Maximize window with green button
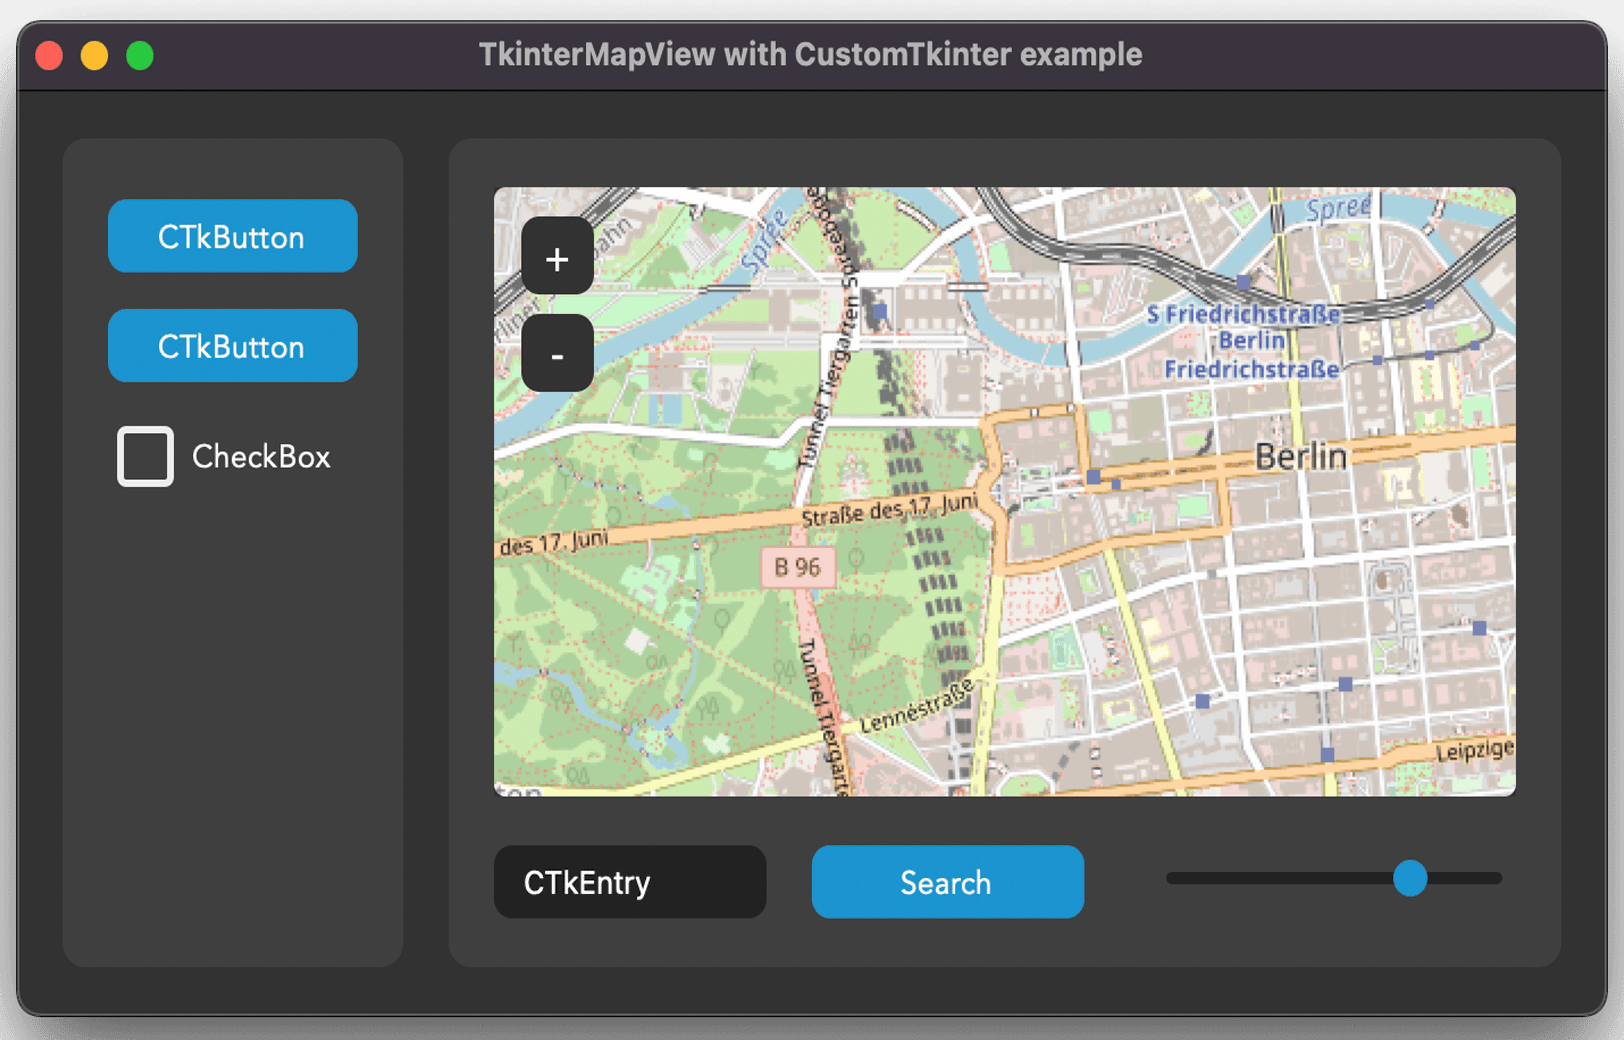The image size is (1624, 1040). click(140, 55)
